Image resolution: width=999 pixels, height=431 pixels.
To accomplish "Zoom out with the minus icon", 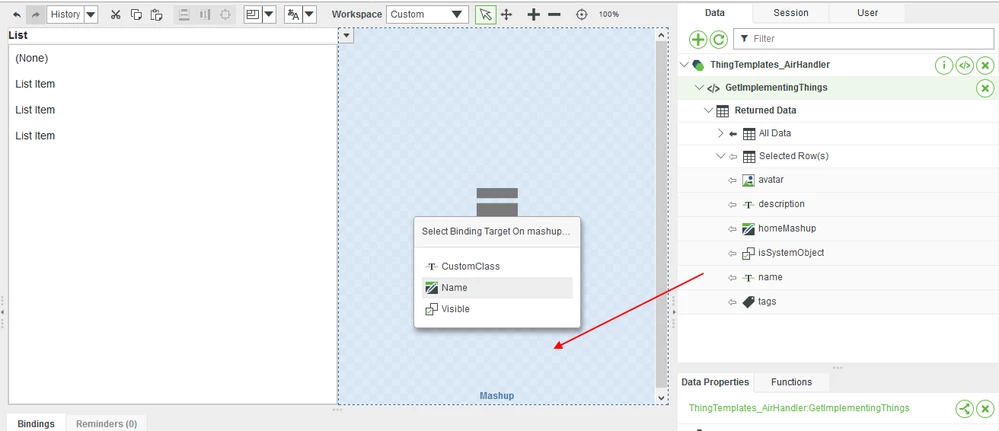I will point(554,14).
